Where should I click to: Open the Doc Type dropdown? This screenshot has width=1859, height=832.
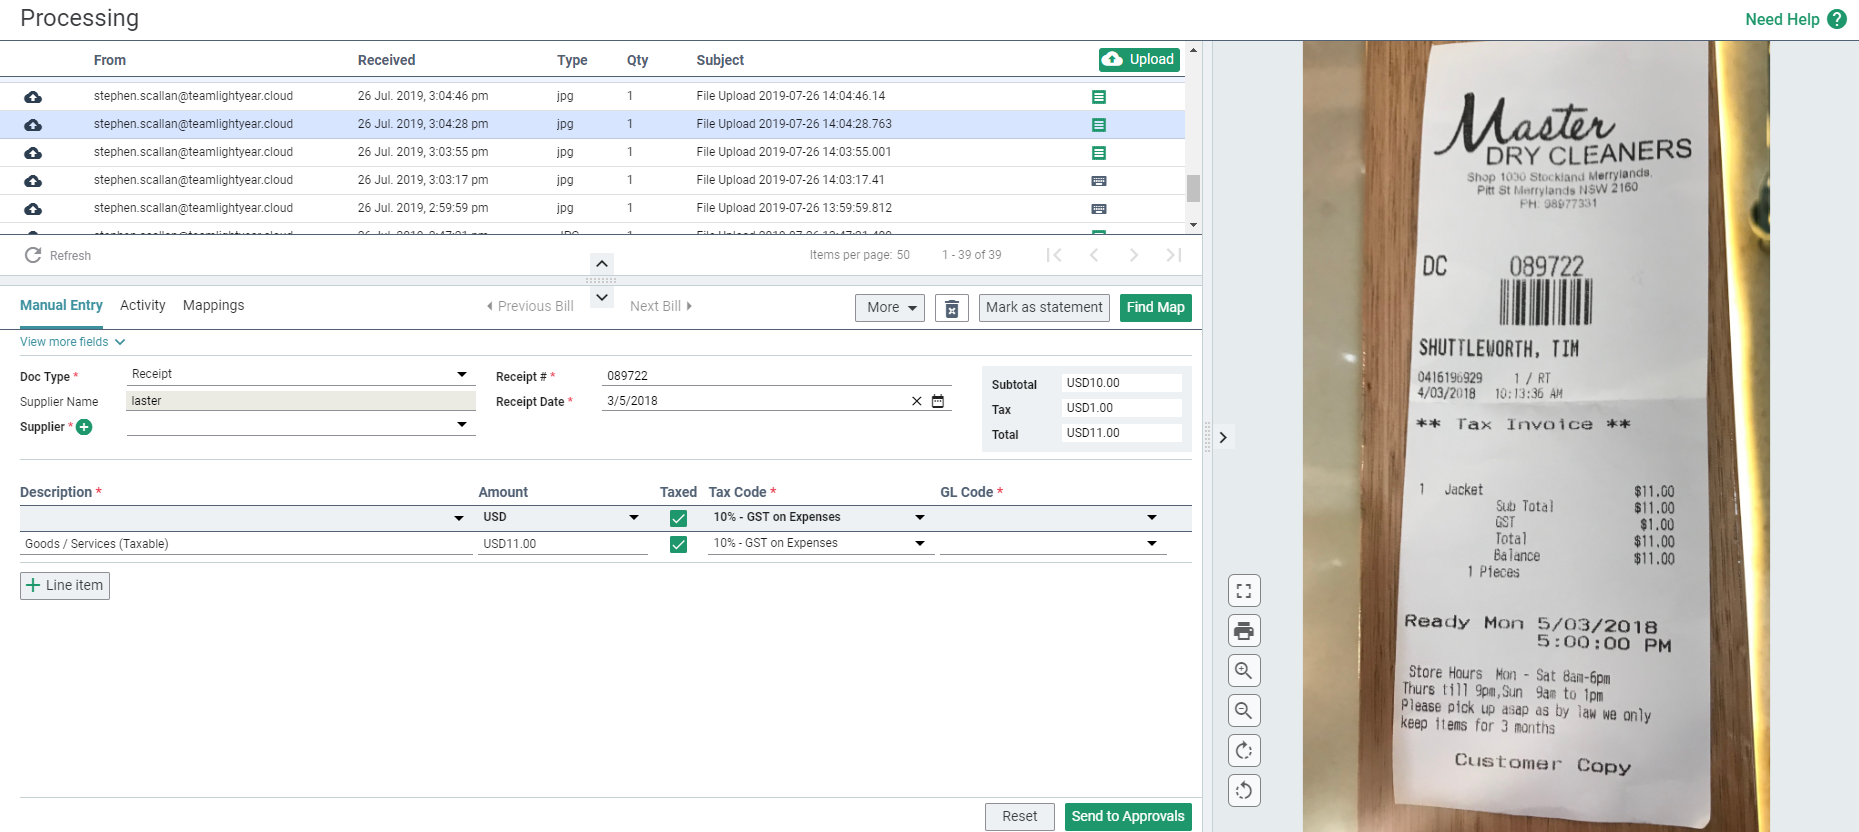301,374
